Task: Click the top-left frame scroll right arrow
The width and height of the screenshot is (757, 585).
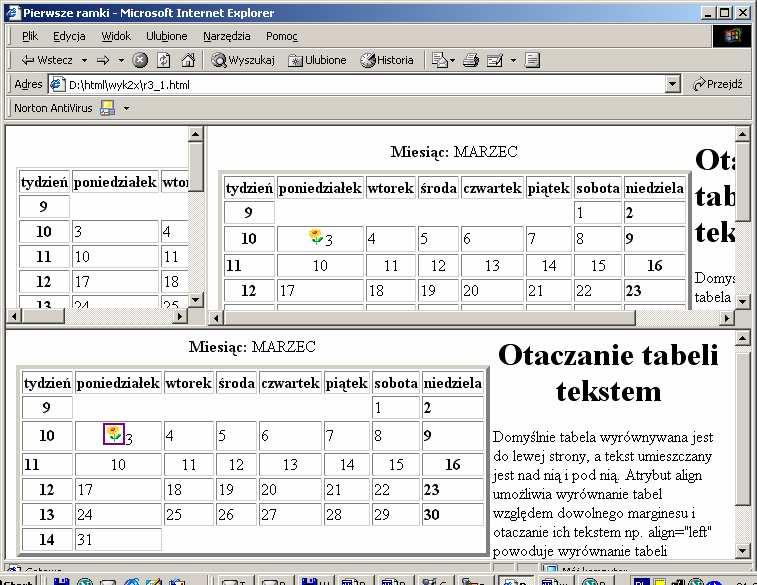Action: tap(180, 316)
